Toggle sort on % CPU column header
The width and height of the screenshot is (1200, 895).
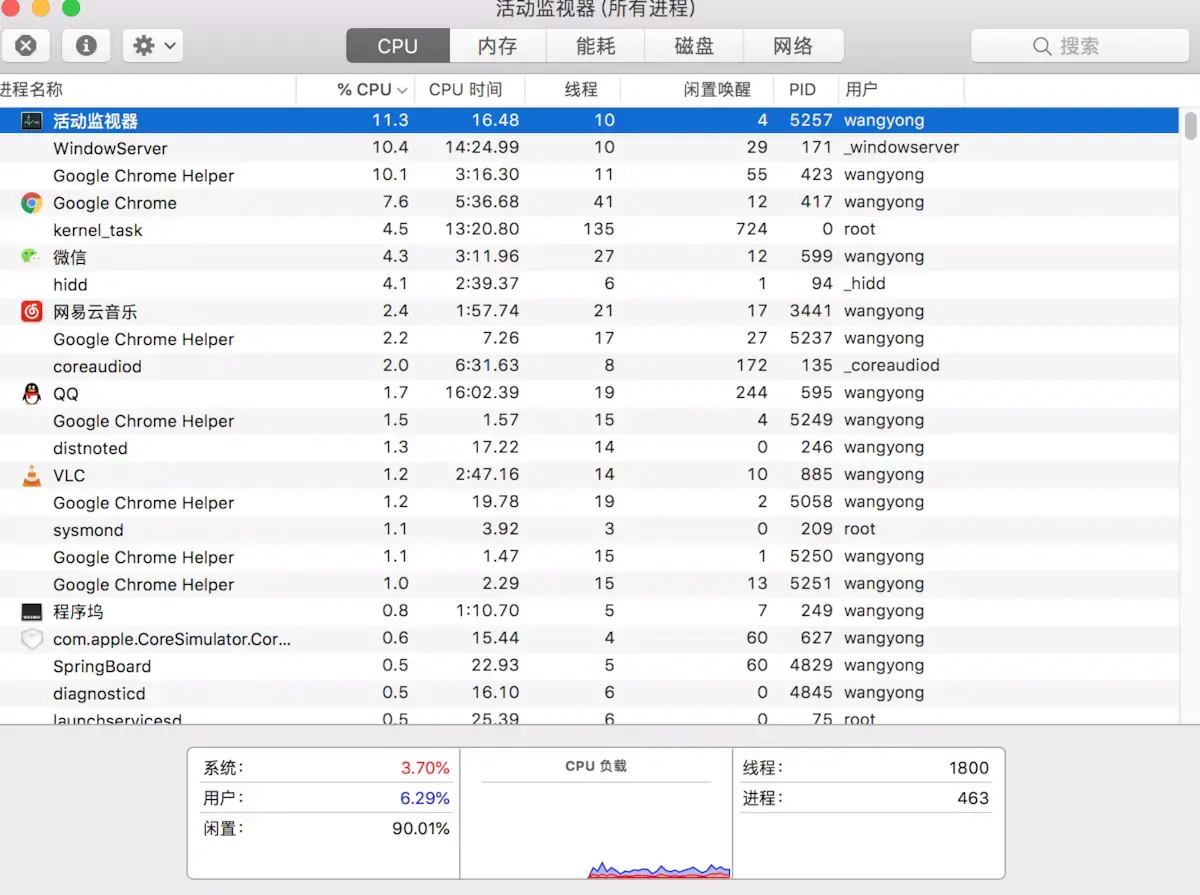(356, 89)
